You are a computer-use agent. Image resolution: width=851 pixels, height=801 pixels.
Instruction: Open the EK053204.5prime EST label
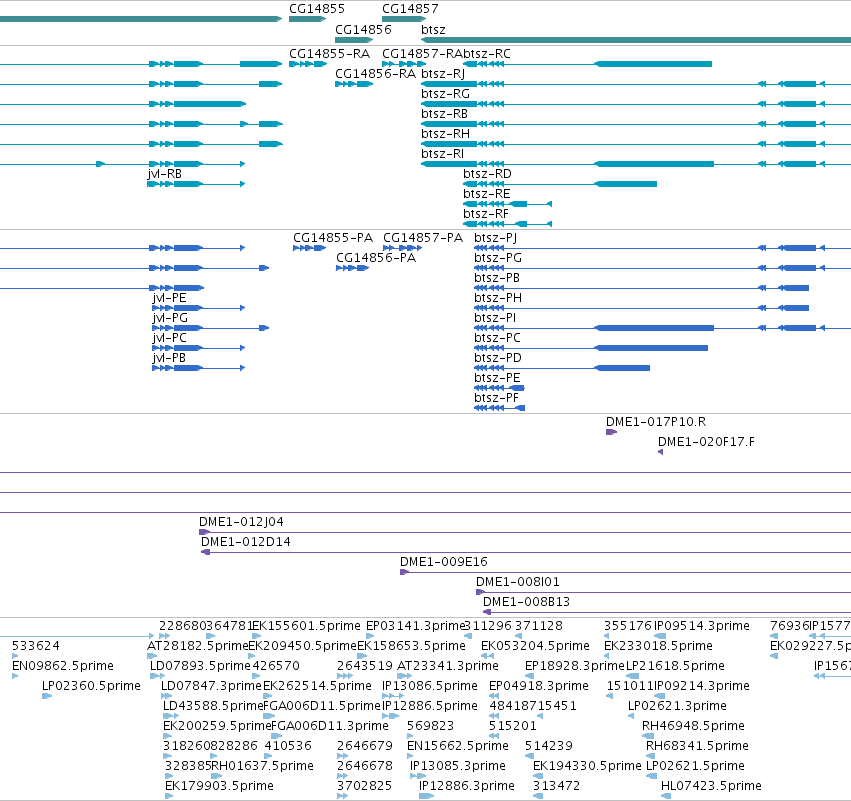click(535, 646)
